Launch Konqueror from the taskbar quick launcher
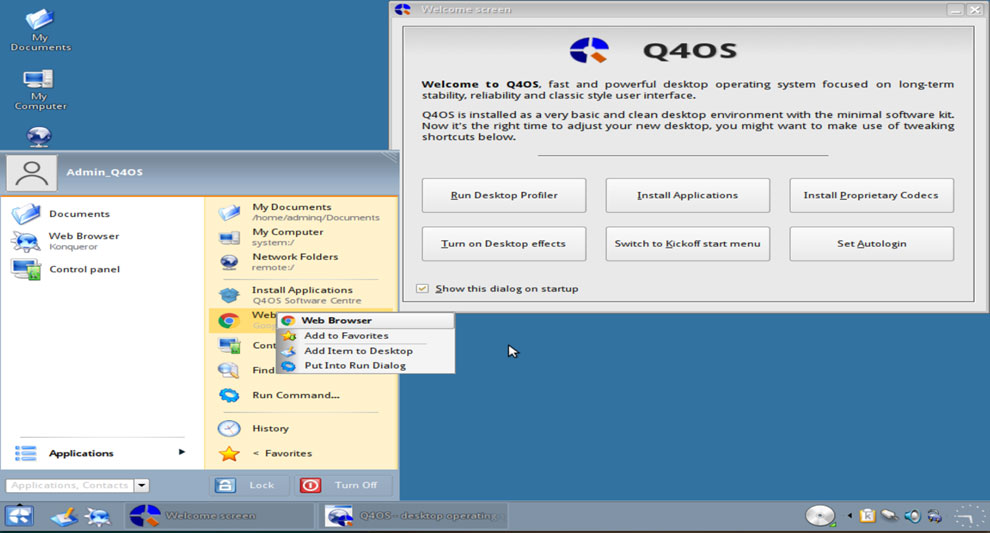The width and height of the screenshot is (990, 533). pos(98,516)
